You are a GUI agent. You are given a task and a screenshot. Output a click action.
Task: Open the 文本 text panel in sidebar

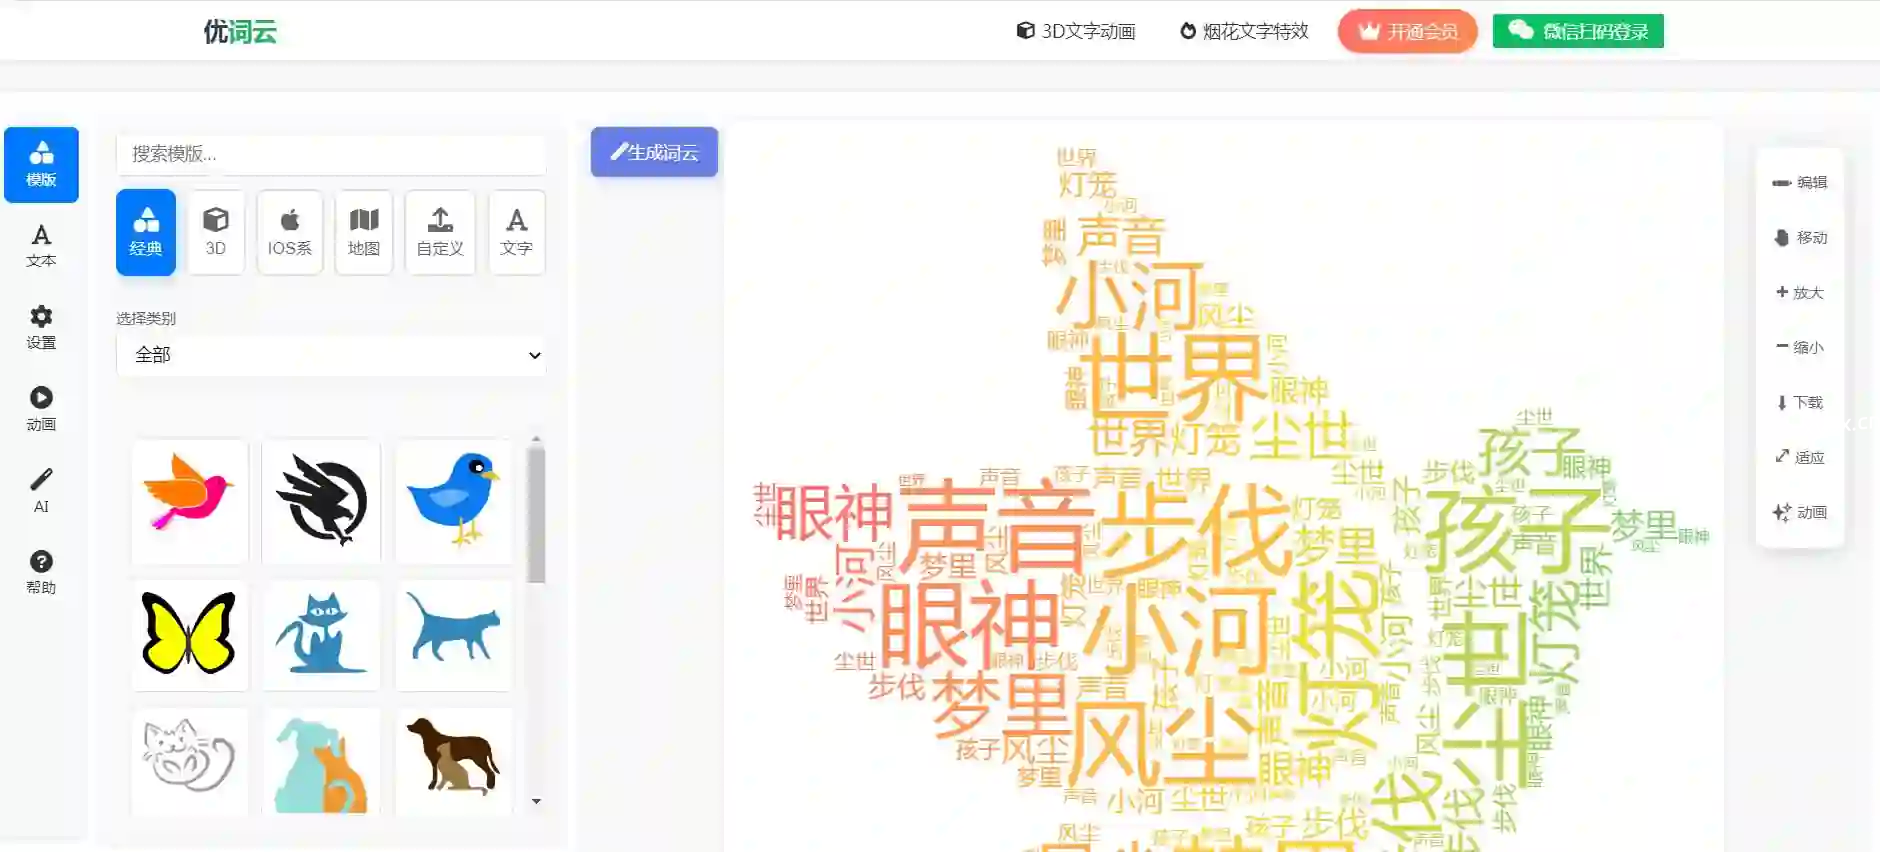tap(41, 245)
